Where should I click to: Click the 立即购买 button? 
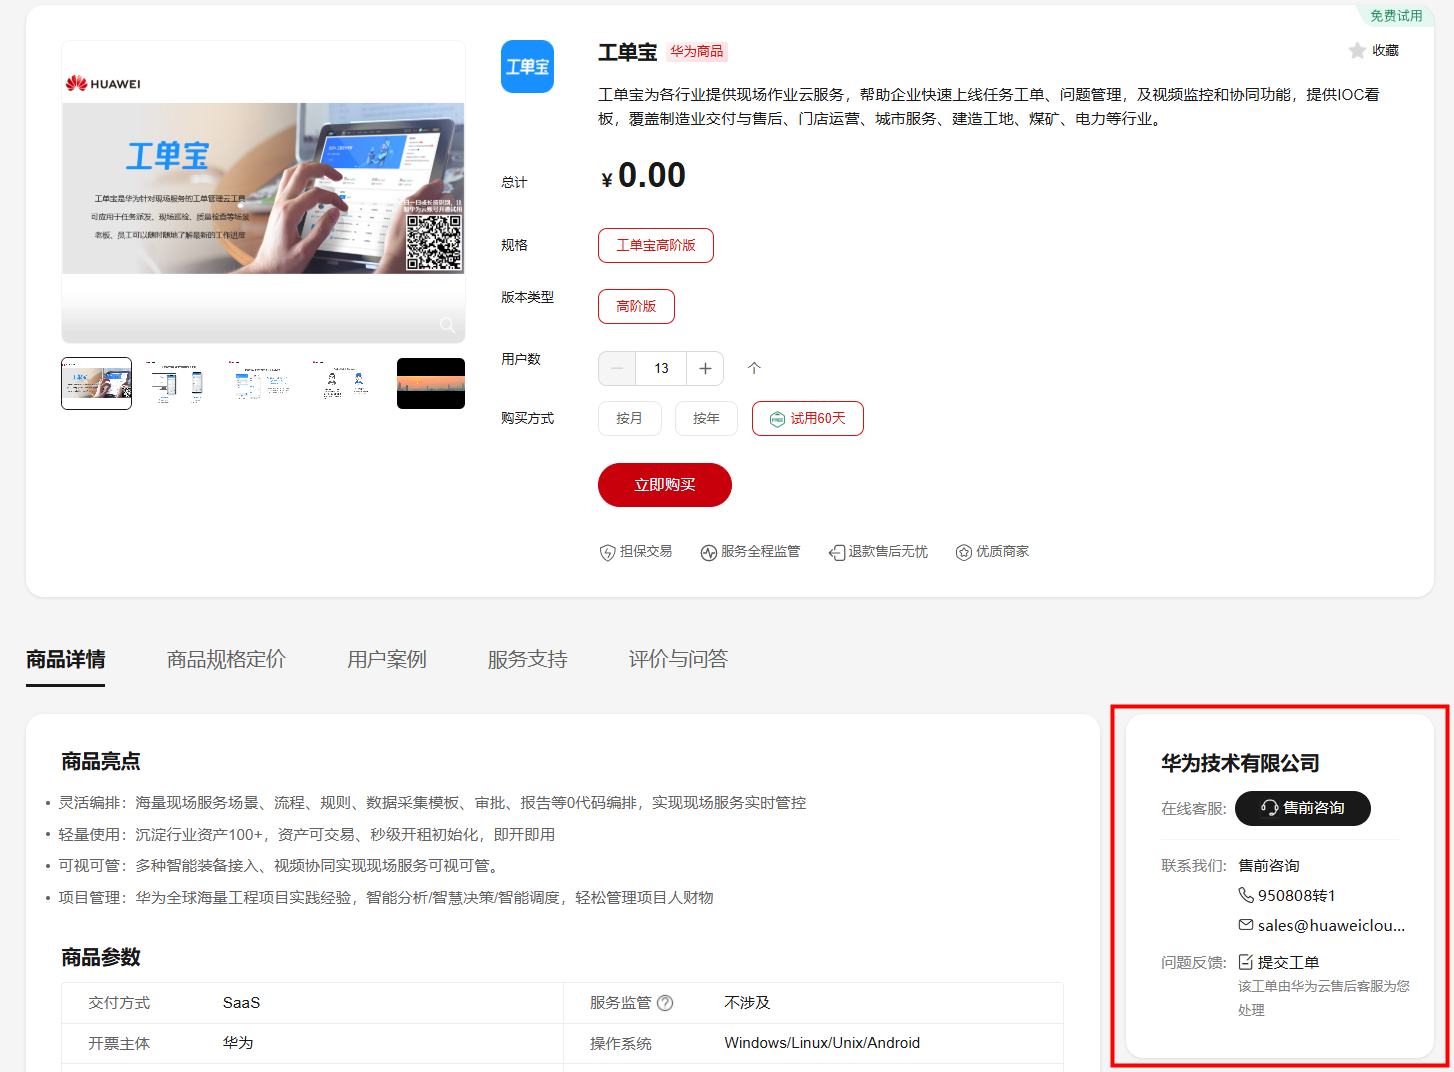[x=665, y=485]
